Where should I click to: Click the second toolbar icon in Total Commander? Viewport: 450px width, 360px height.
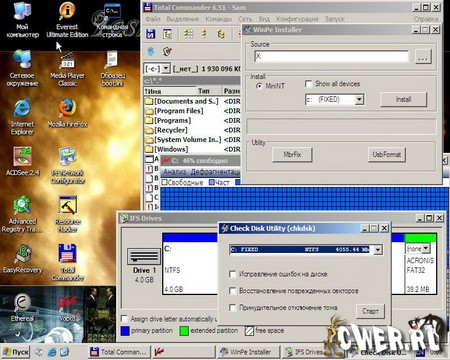tap(167, 34)
